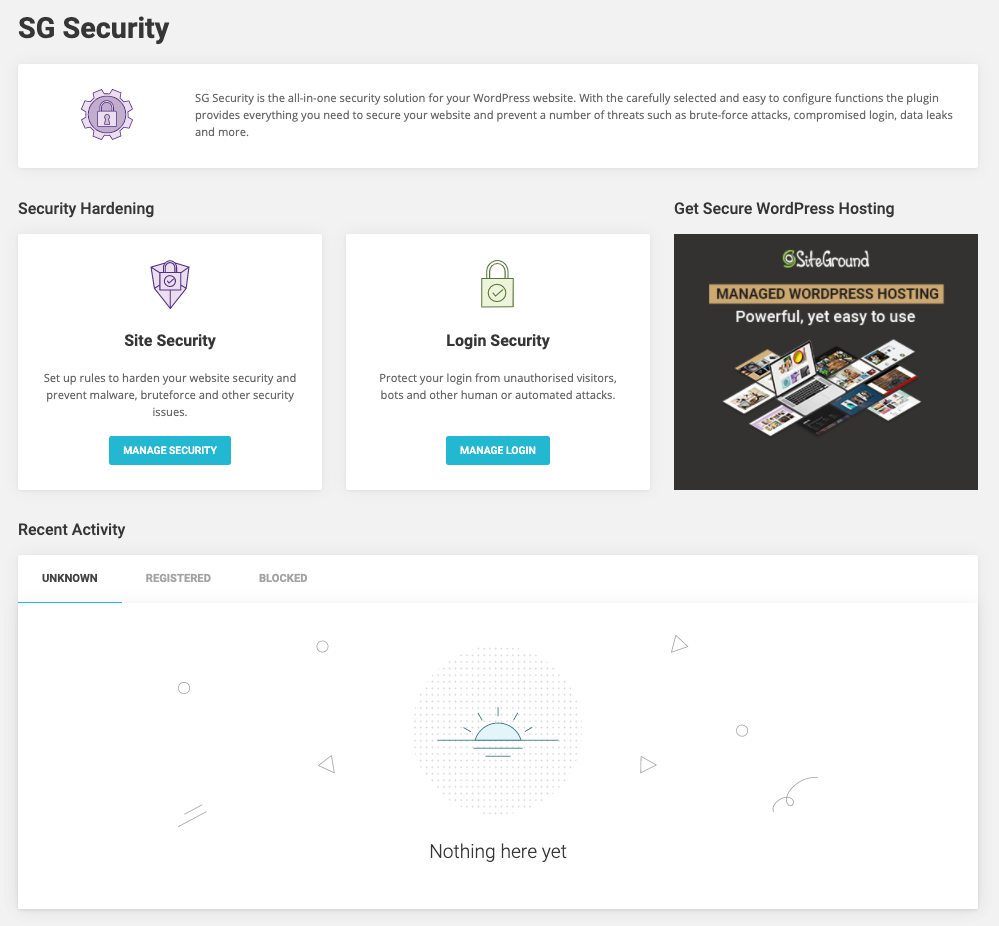Viewport: 999px width, 926px height.
Task: Click the purple gear padlock SG Security icon
Action: [106, 114]
